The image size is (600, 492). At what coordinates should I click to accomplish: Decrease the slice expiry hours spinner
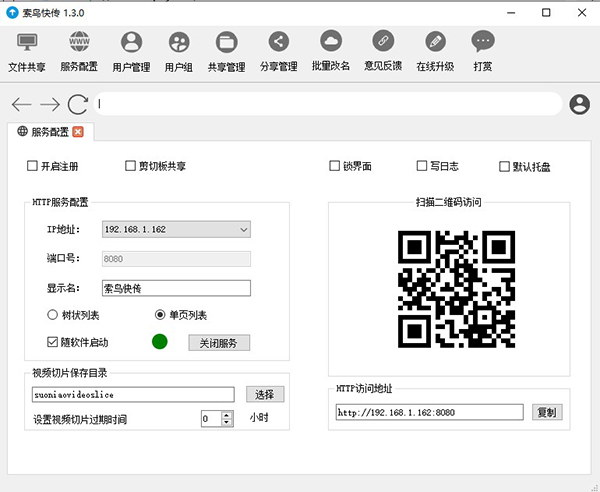click(x=227, y=422)
